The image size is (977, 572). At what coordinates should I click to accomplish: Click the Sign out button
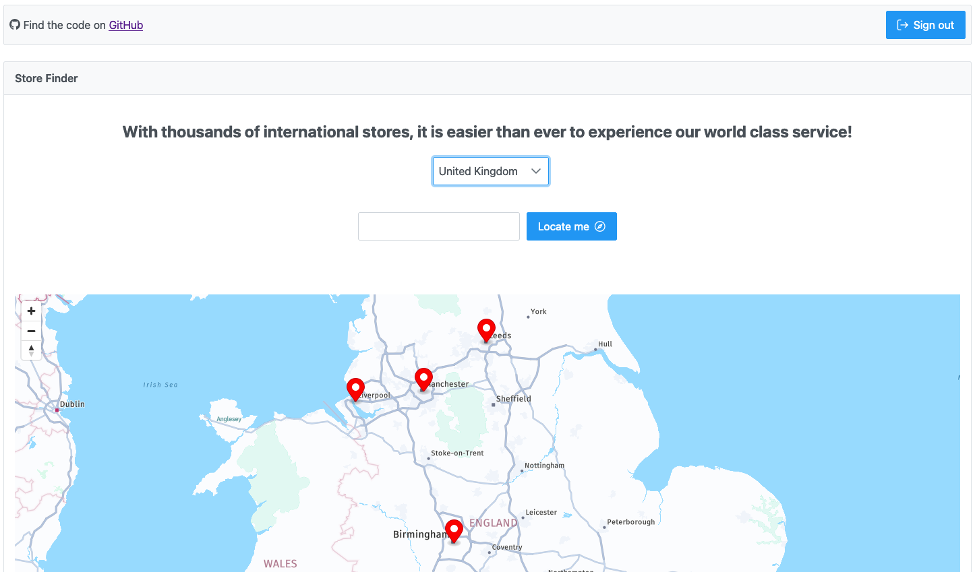925,25
